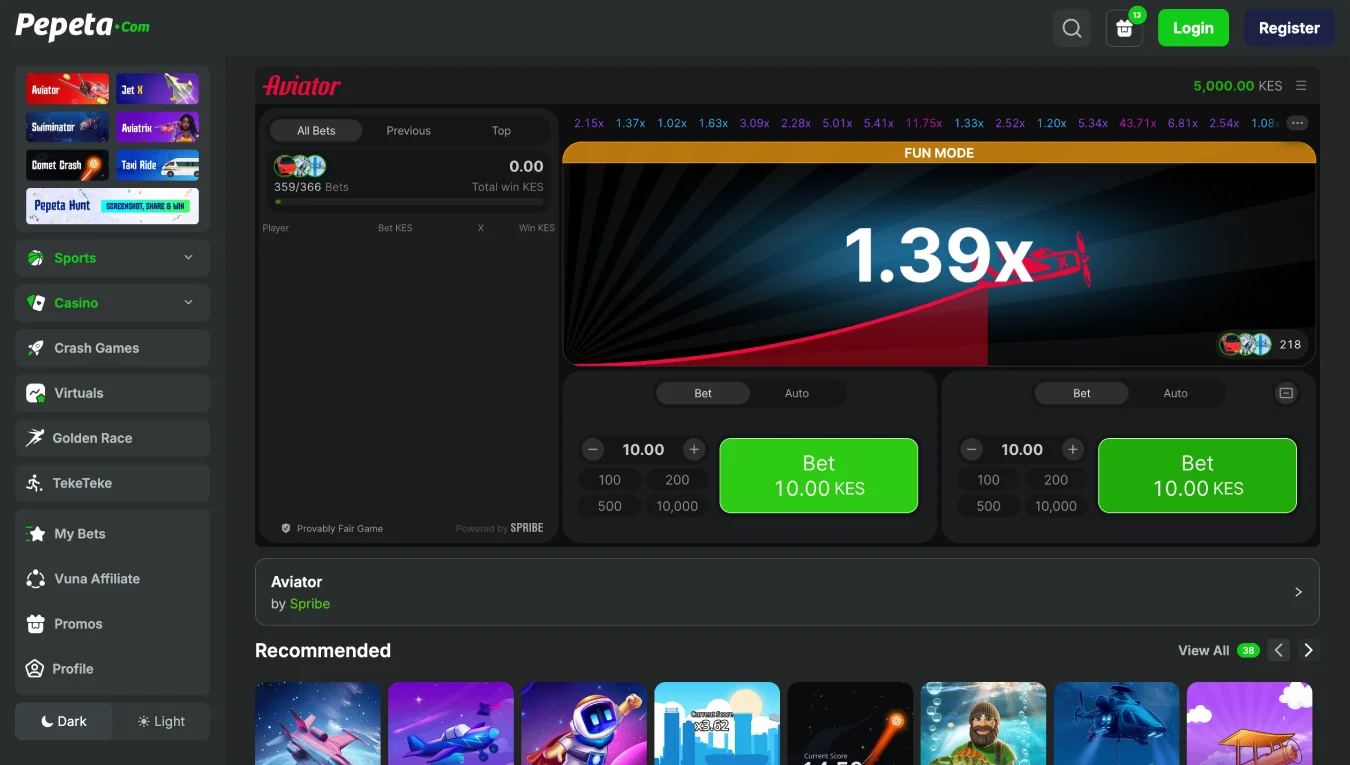Expand the Aviator by Spribe info row

pos(787,592)
